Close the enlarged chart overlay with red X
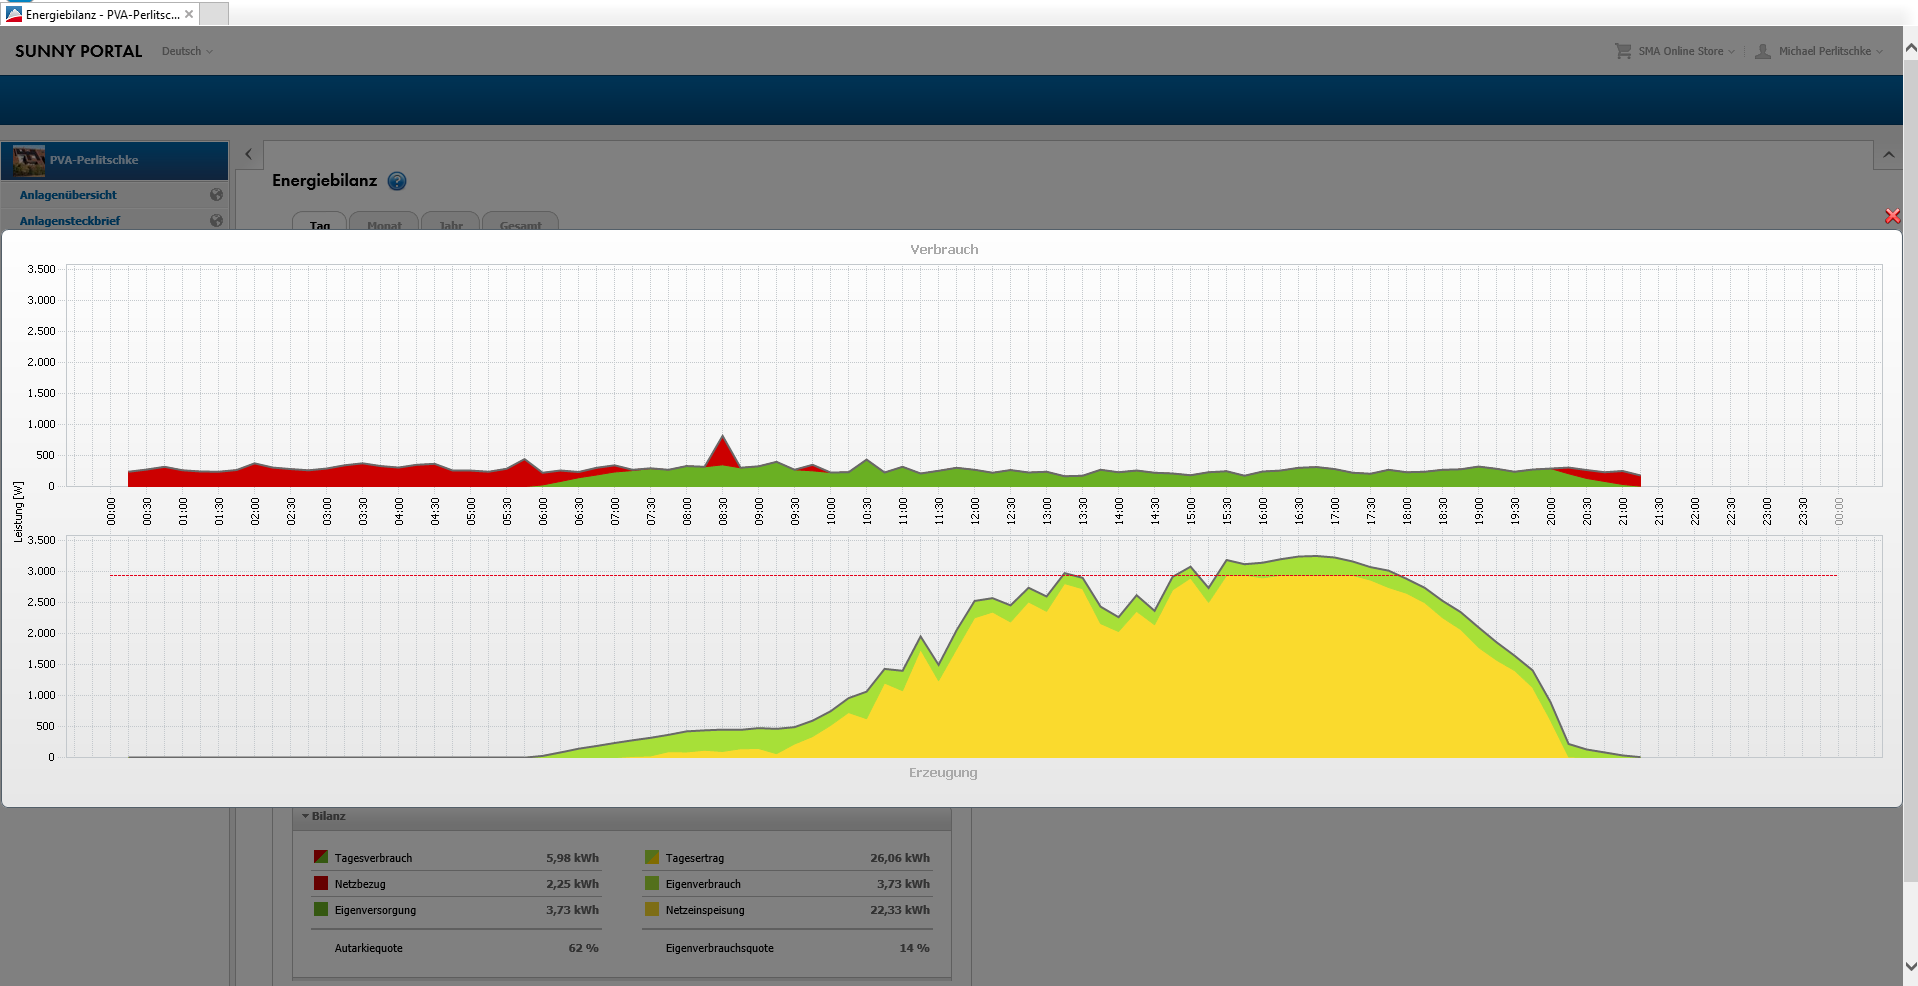This screenshot has width=1918, height=986. click(x=1892, y=216)
